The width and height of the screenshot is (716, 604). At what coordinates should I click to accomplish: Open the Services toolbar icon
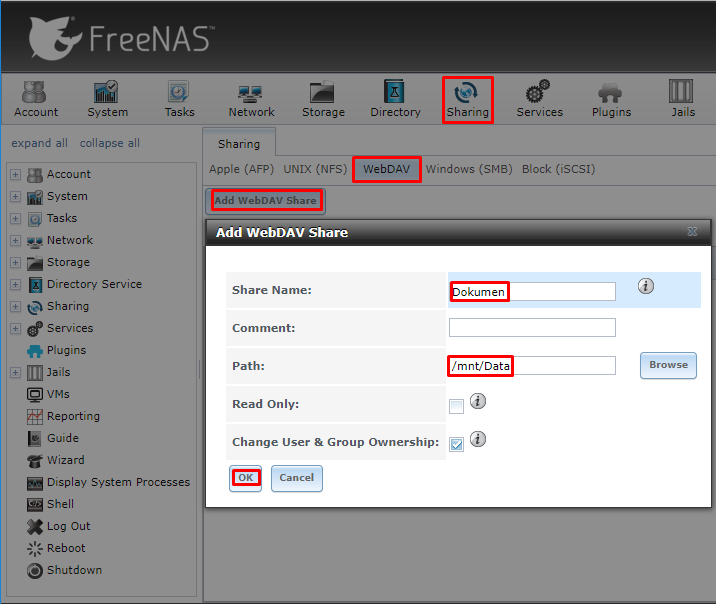click(539, 100)
